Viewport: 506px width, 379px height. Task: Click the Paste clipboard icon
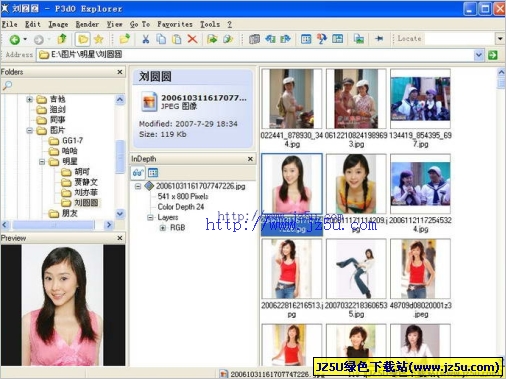coord(177,39)
